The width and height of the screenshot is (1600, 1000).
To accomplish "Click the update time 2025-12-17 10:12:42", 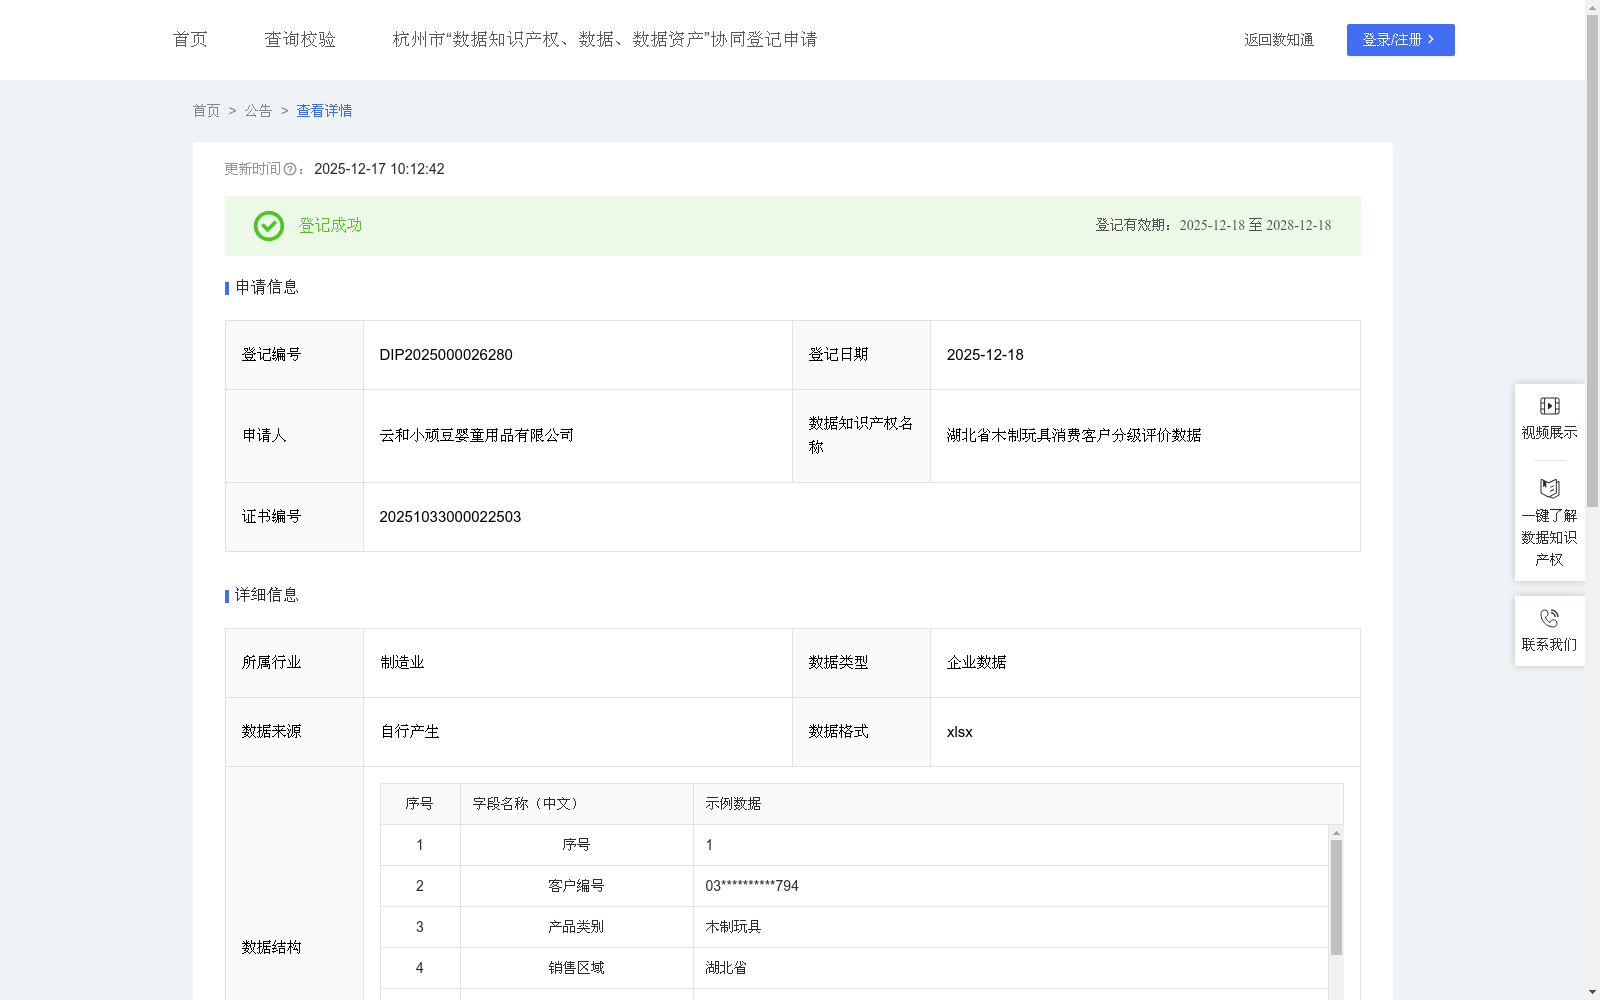I will tap(379, 169).
